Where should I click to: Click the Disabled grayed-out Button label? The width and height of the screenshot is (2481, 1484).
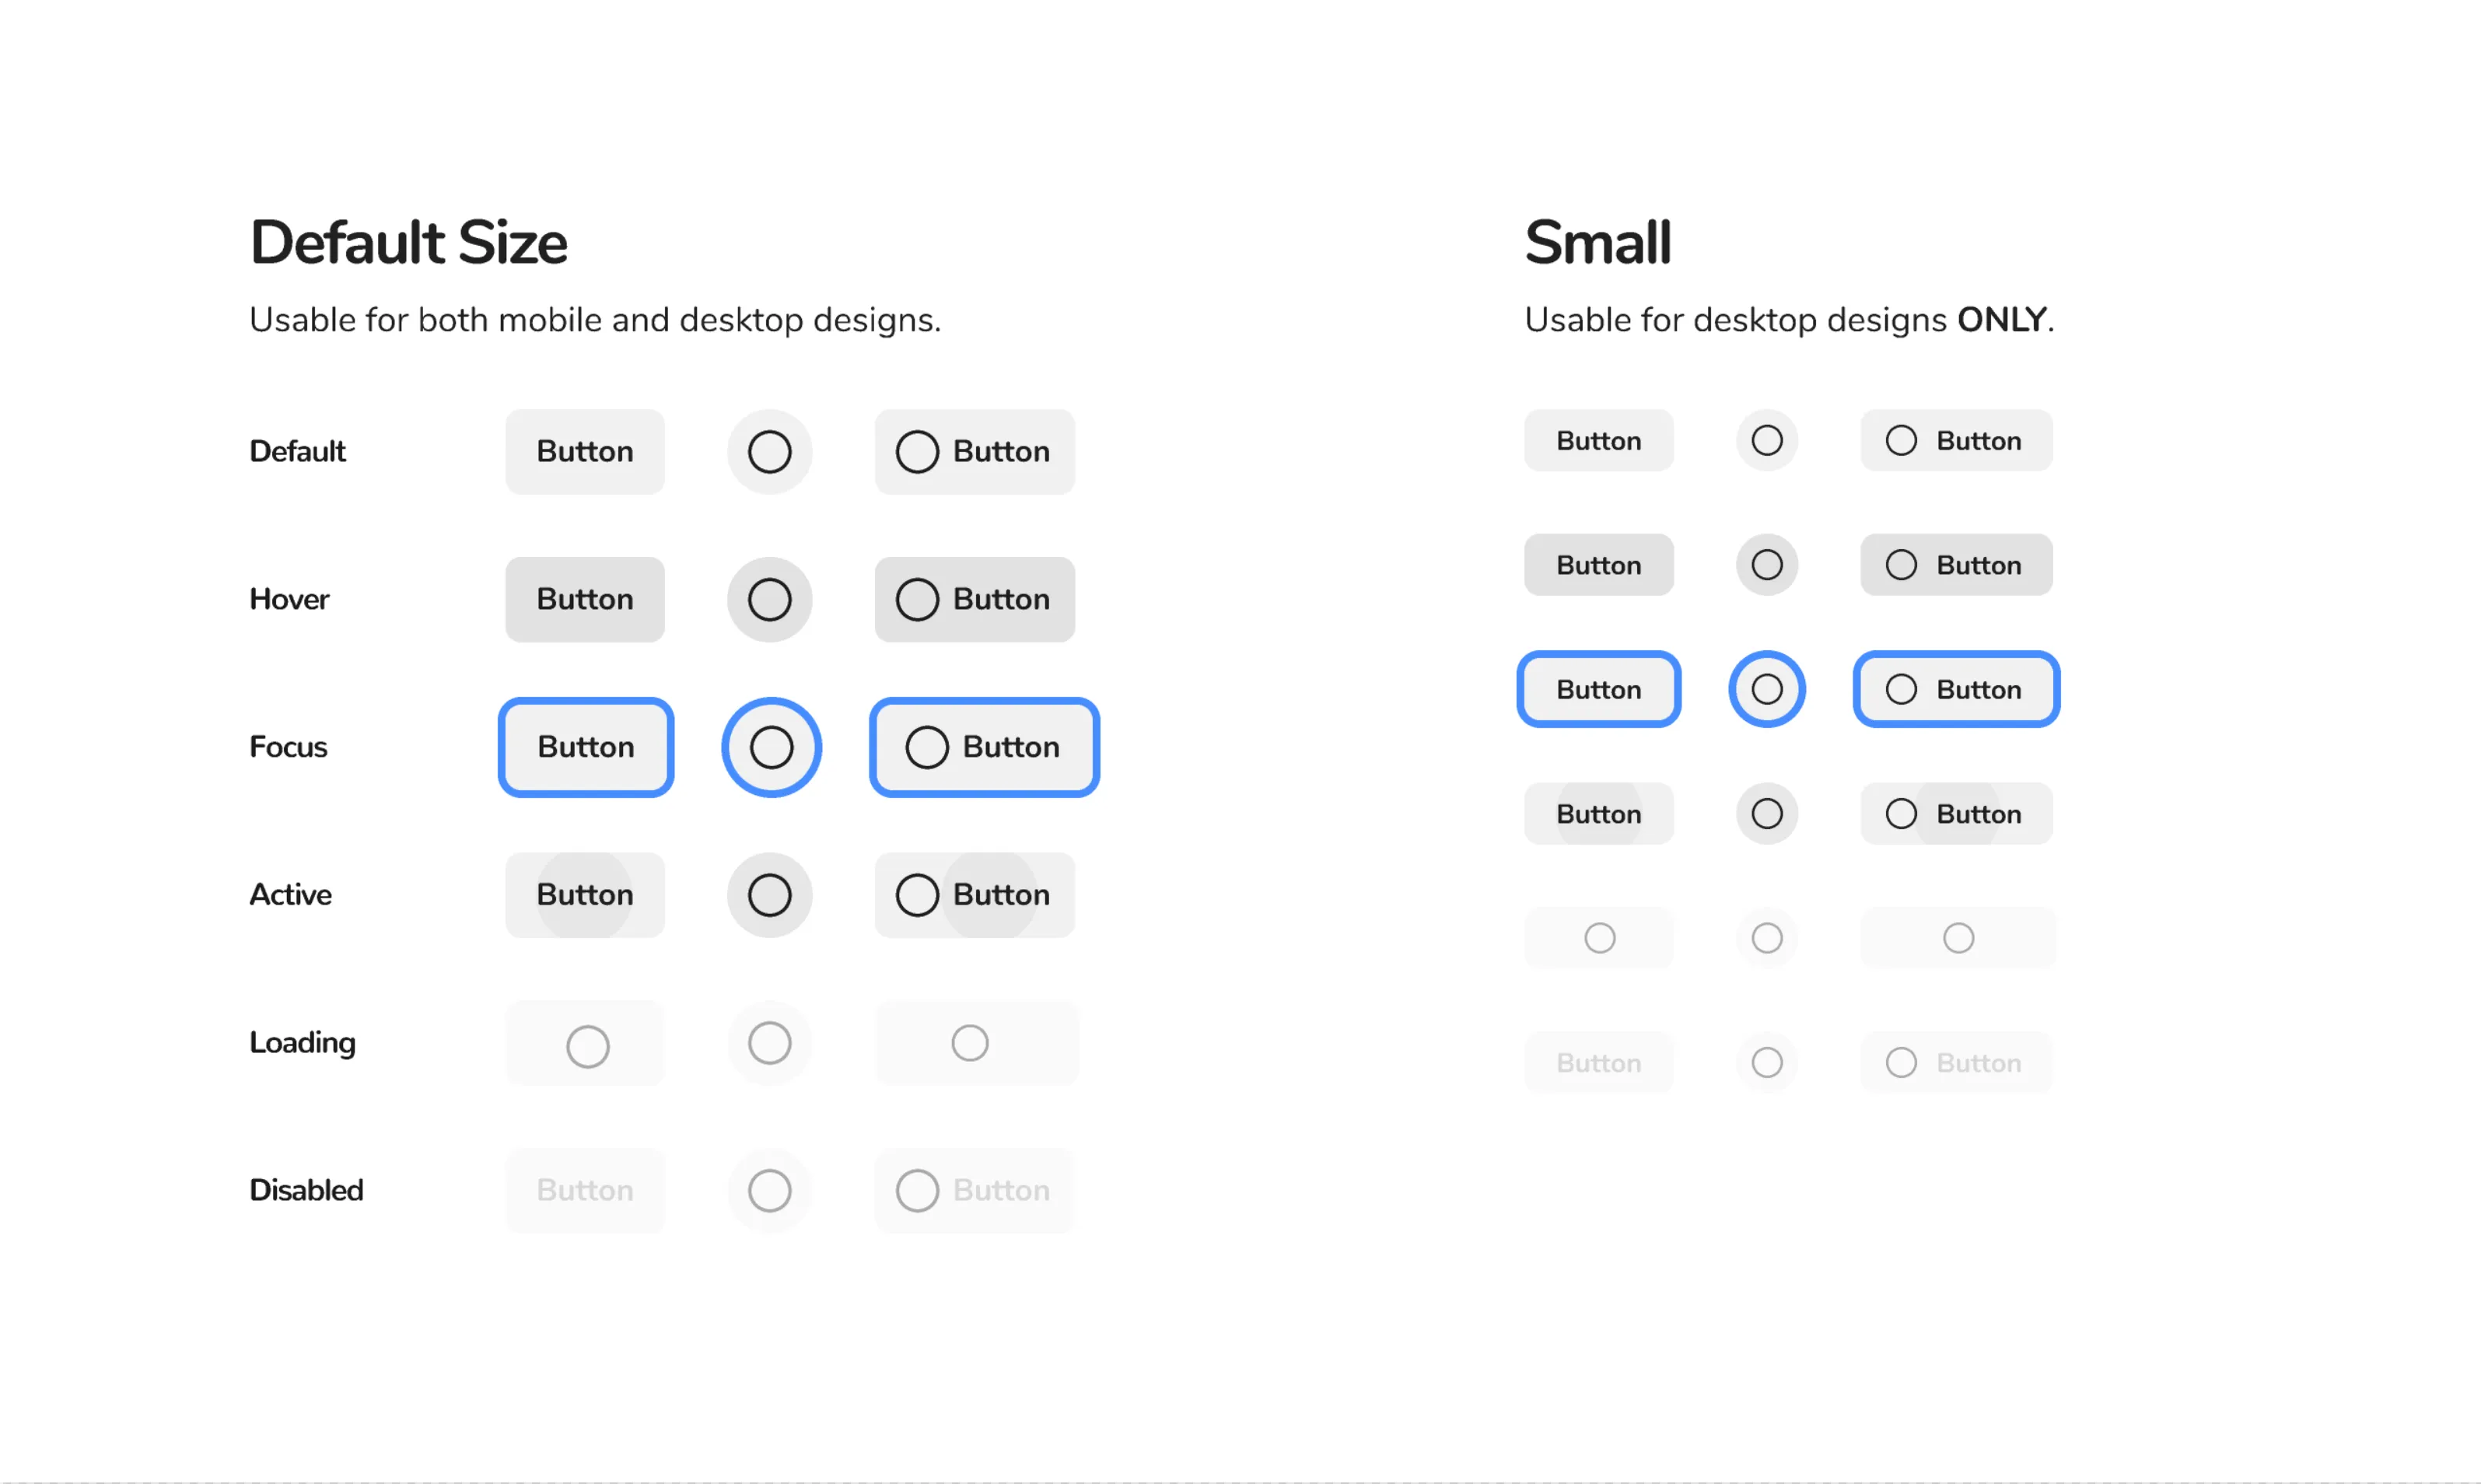585,1190
